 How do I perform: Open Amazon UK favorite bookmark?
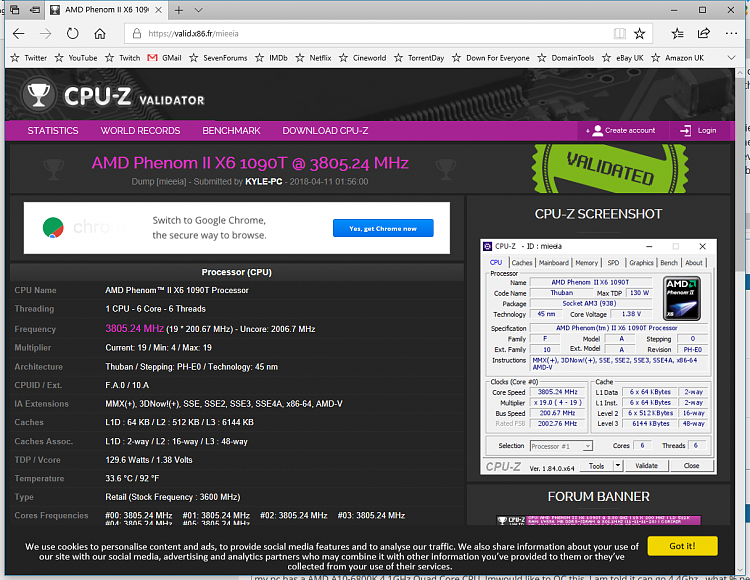(x=678, y=58)
